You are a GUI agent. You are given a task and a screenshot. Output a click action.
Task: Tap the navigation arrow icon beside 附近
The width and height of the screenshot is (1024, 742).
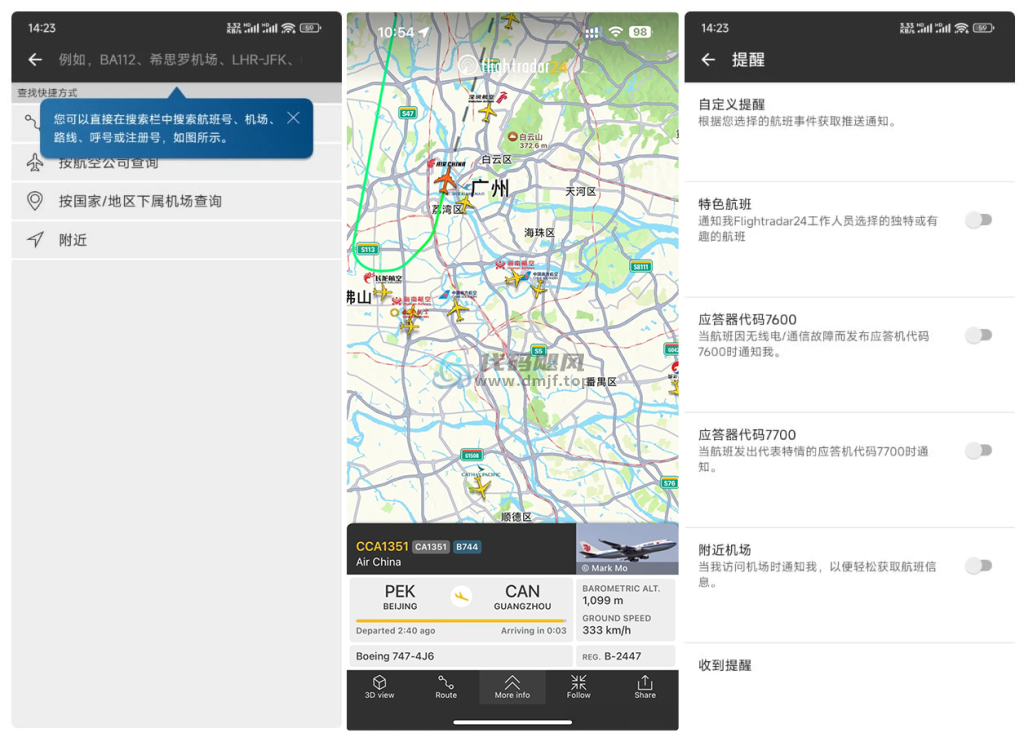(x=35, y=240)
